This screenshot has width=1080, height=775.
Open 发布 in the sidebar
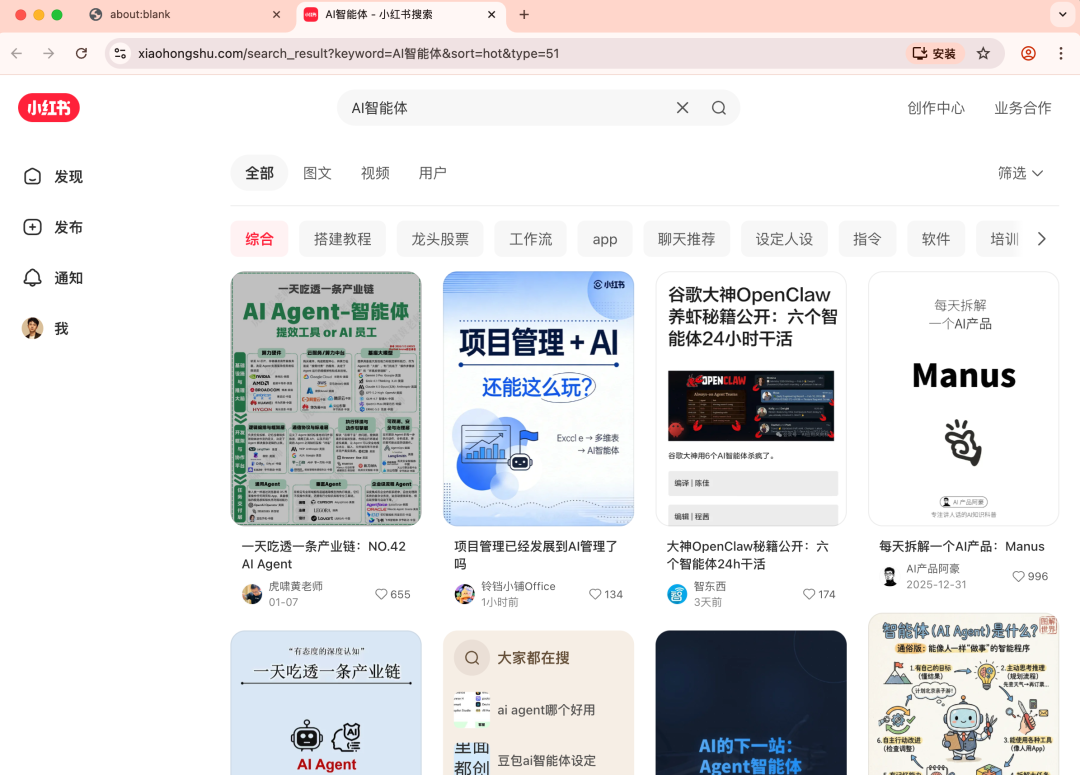[x=54, y=227]
